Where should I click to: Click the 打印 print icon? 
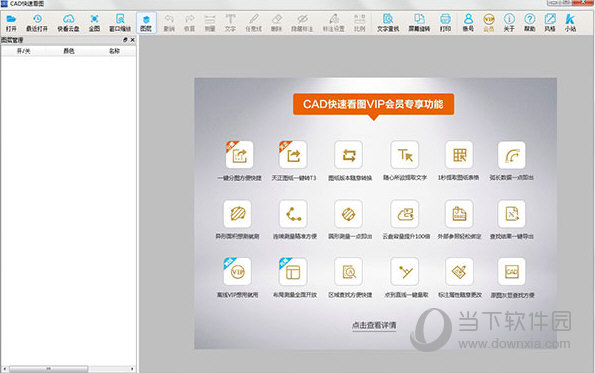445,23
